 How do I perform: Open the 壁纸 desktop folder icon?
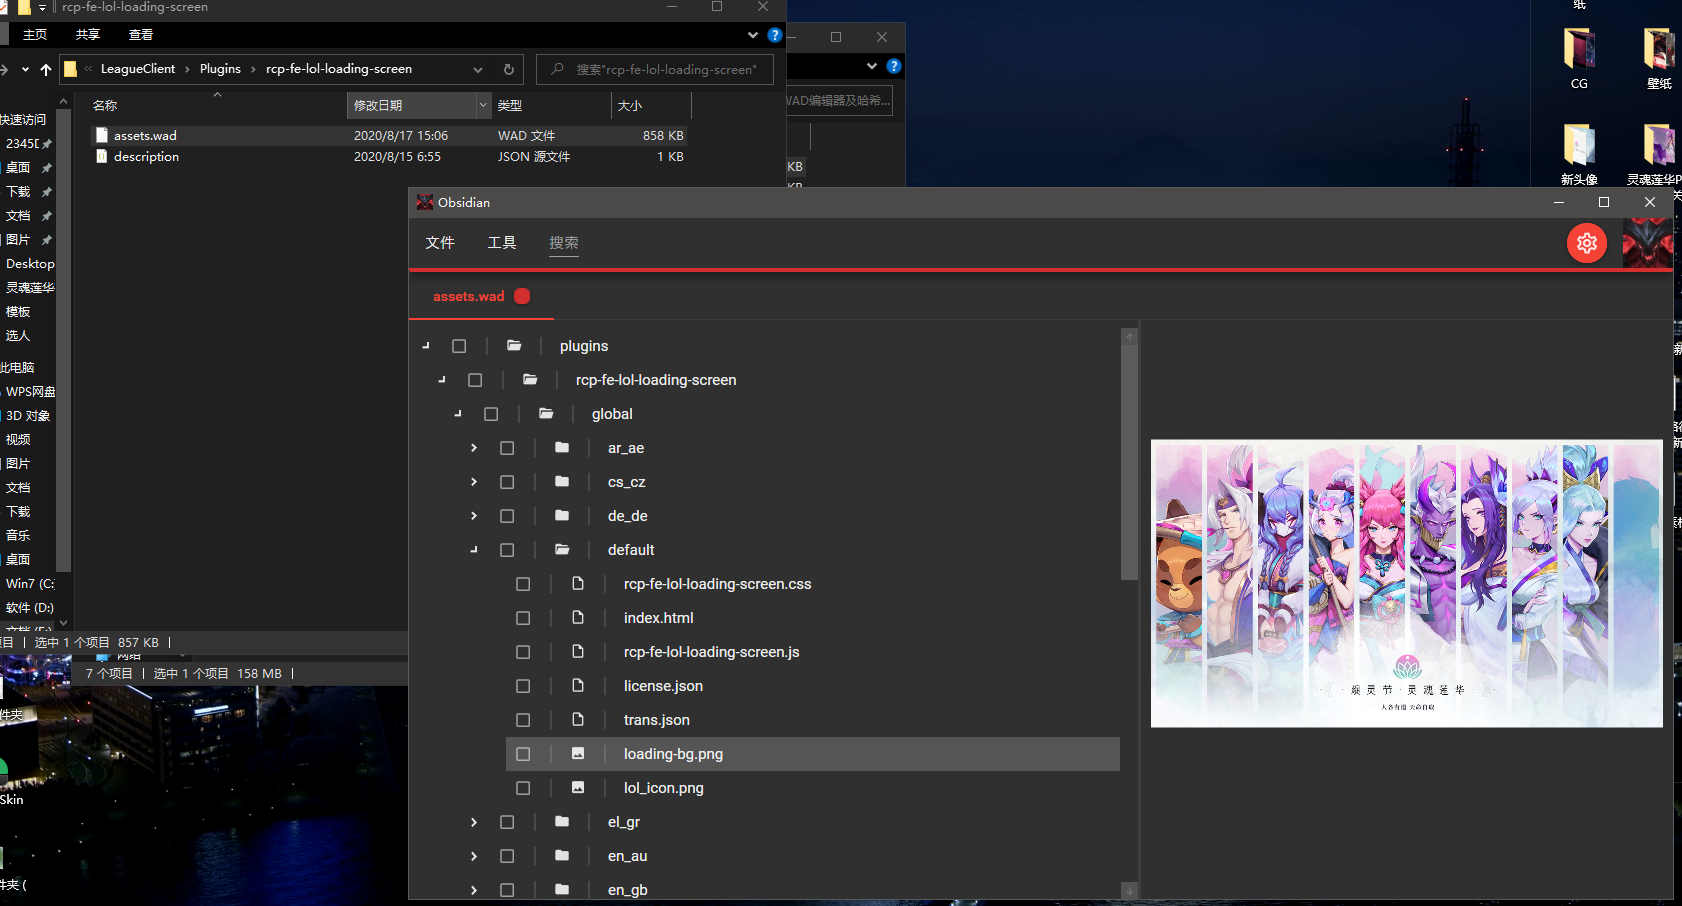(1659, 48)
